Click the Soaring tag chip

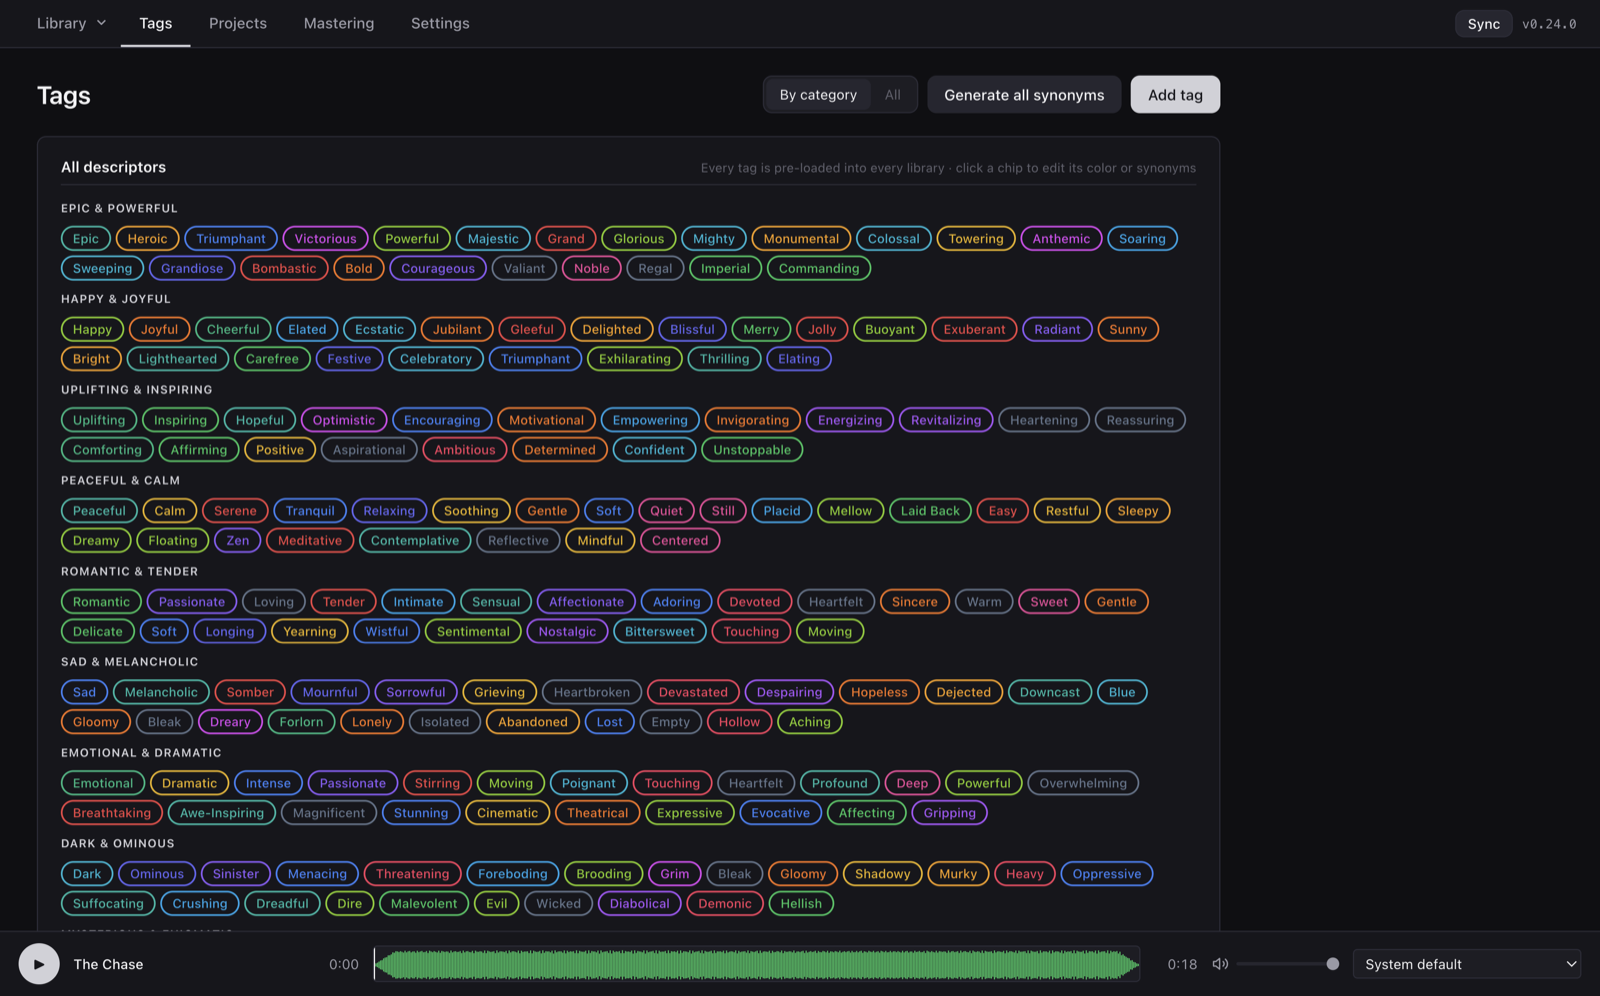(1142, 239)
